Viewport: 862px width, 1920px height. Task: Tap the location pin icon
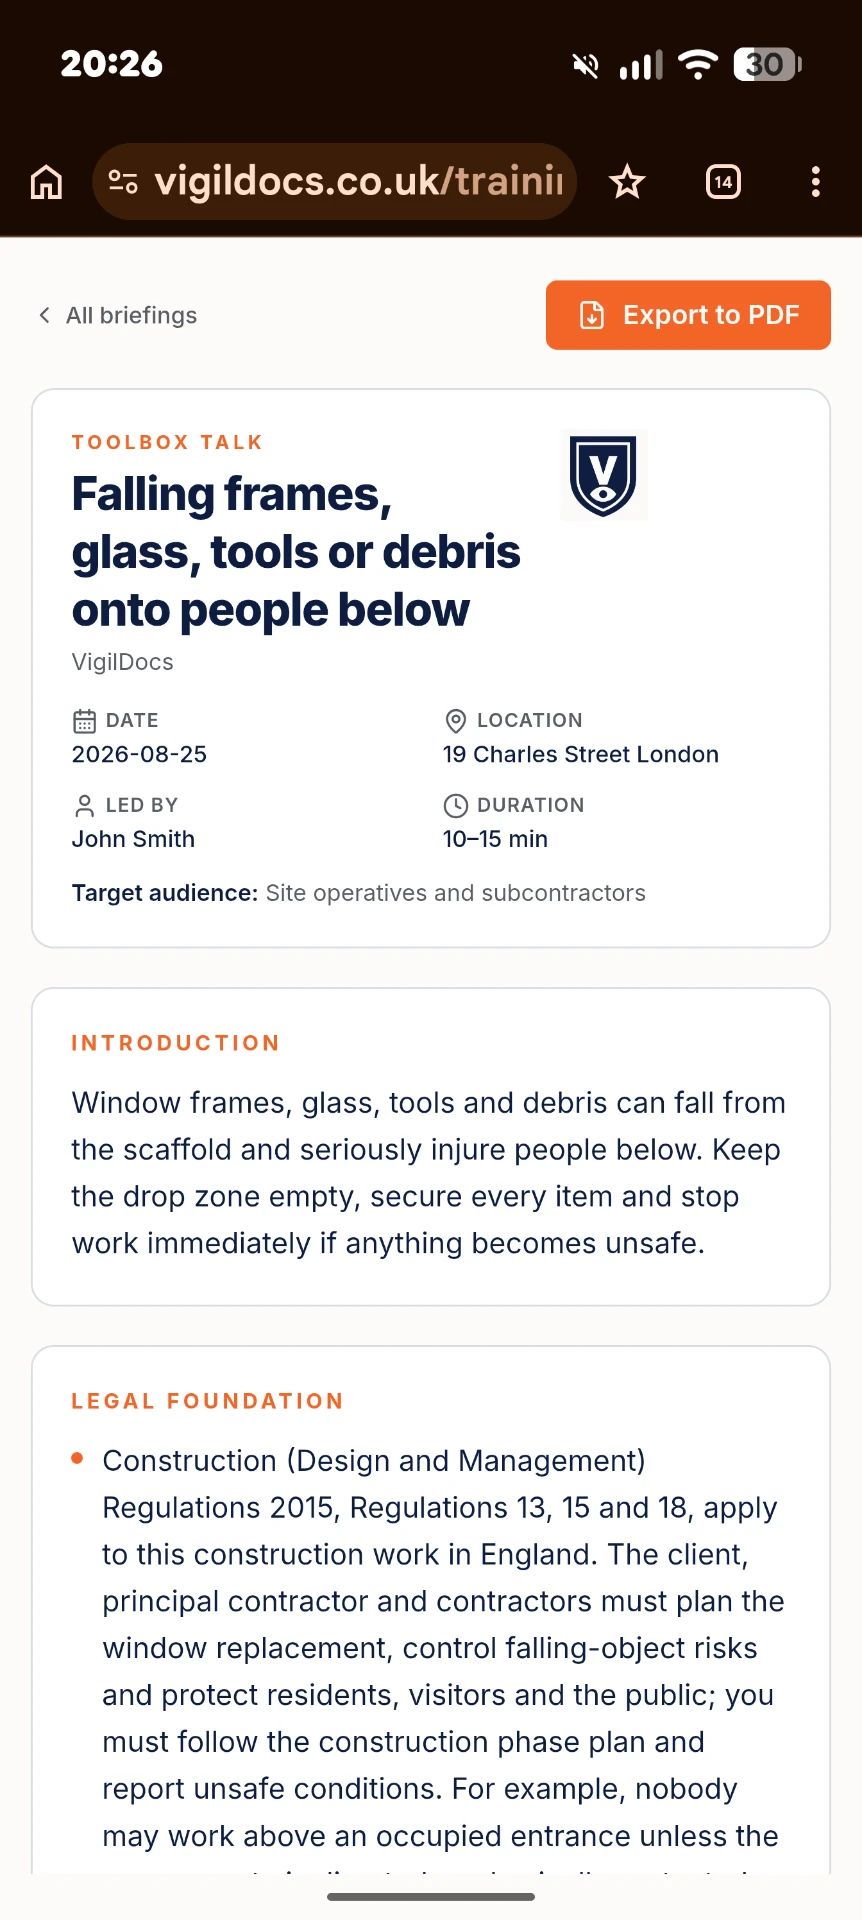(456, 720)
